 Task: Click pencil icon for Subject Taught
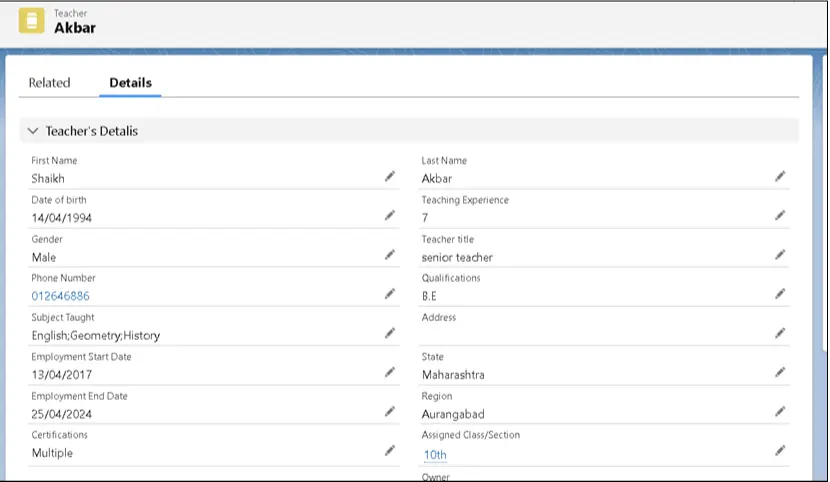click(x=390, y=333)
